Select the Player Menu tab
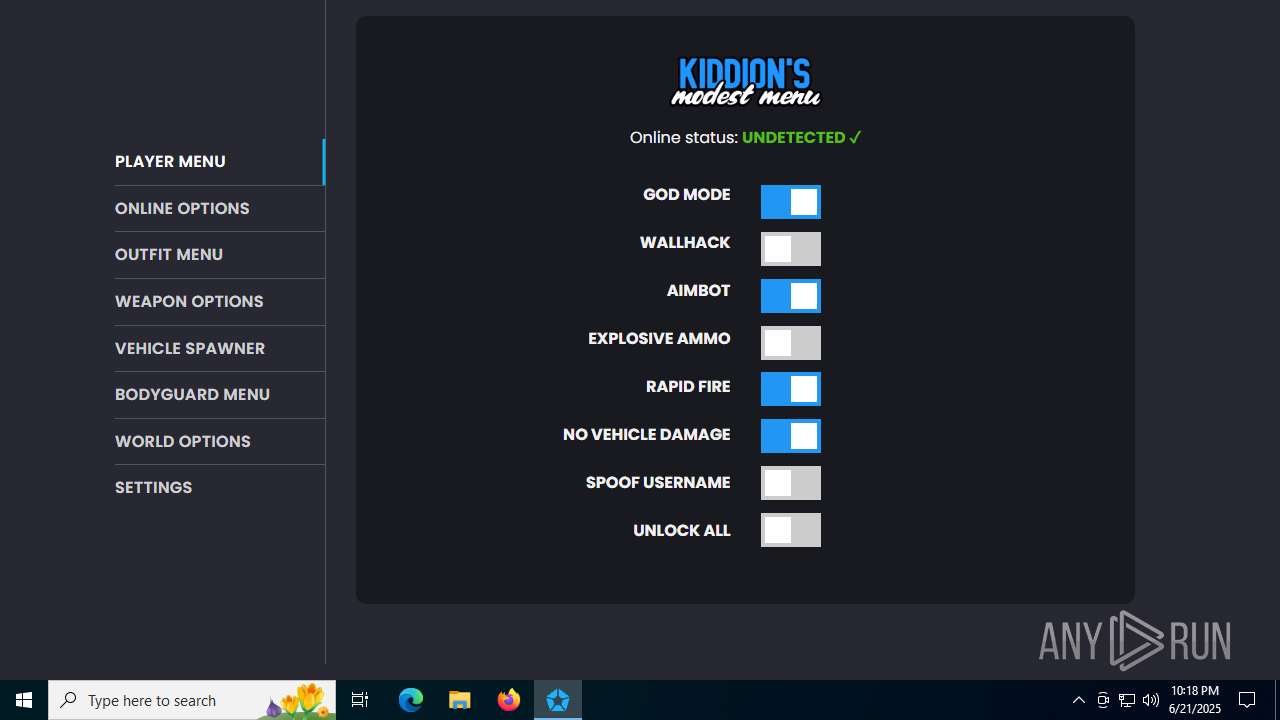The image size is (1280, 720). tap(219, 162)
